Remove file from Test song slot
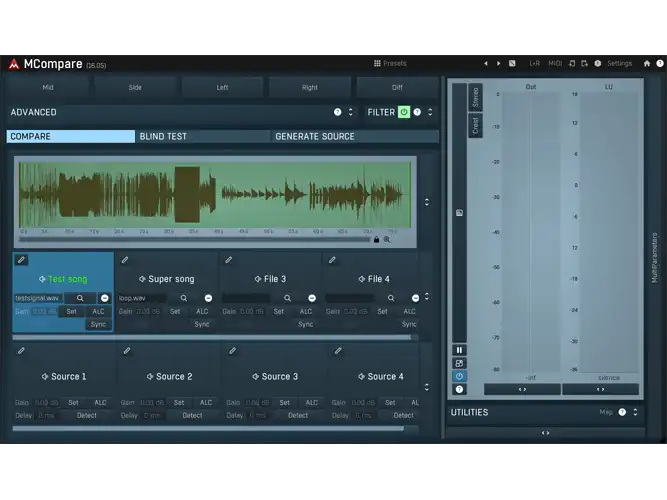Image resolution: width=667 pixels, height=500 pixels. click(x=105, y=298)
